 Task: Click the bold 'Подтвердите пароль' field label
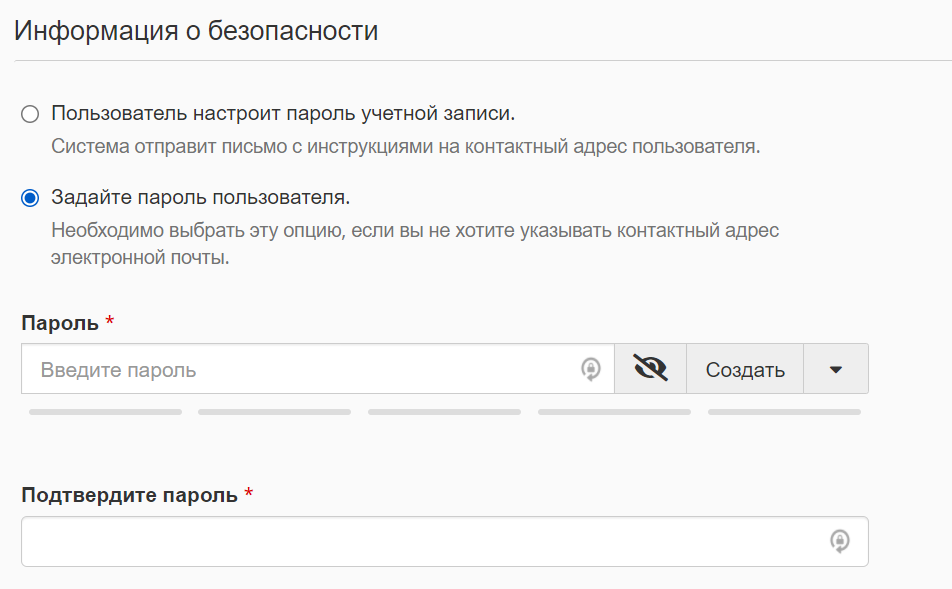[129, 495]
